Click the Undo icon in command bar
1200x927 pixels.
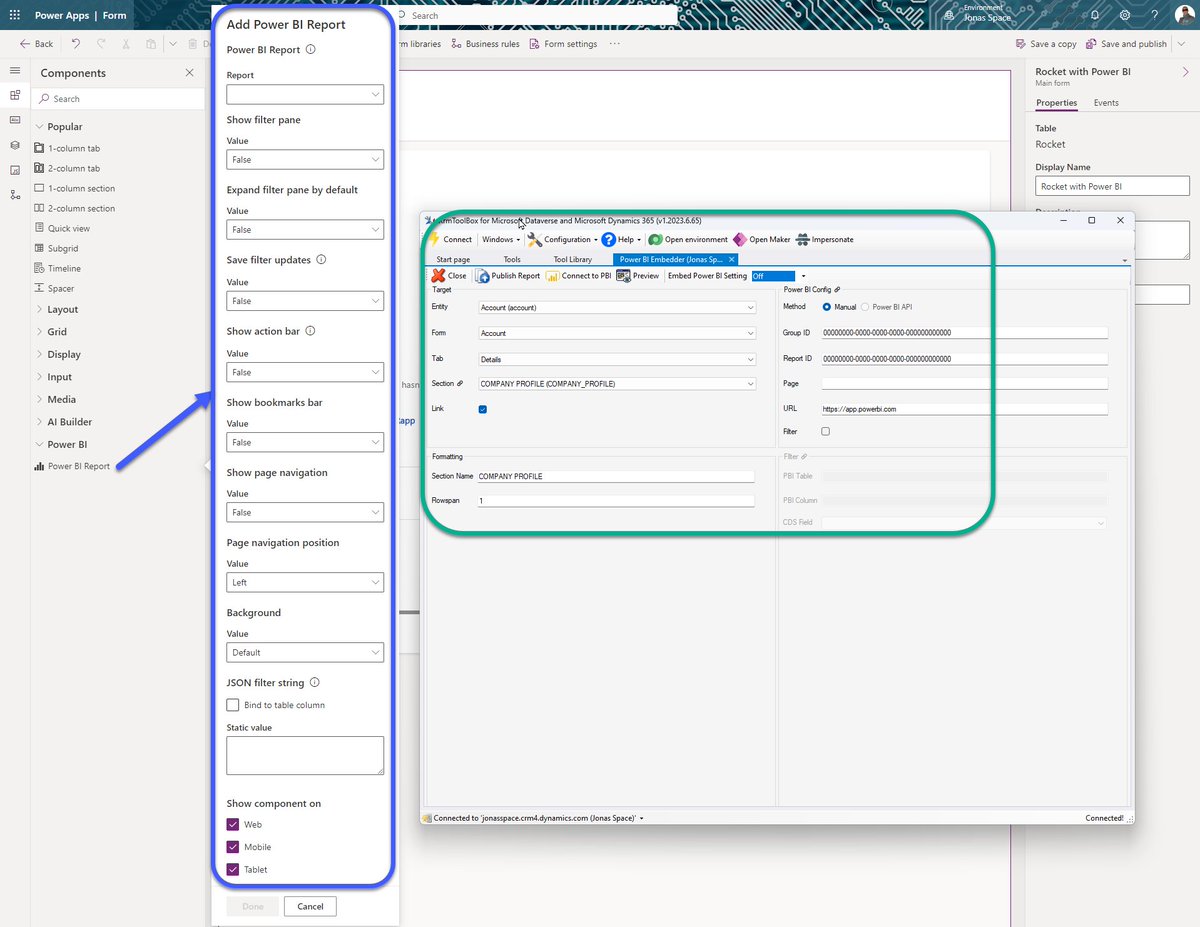click(x=76, y=44)
